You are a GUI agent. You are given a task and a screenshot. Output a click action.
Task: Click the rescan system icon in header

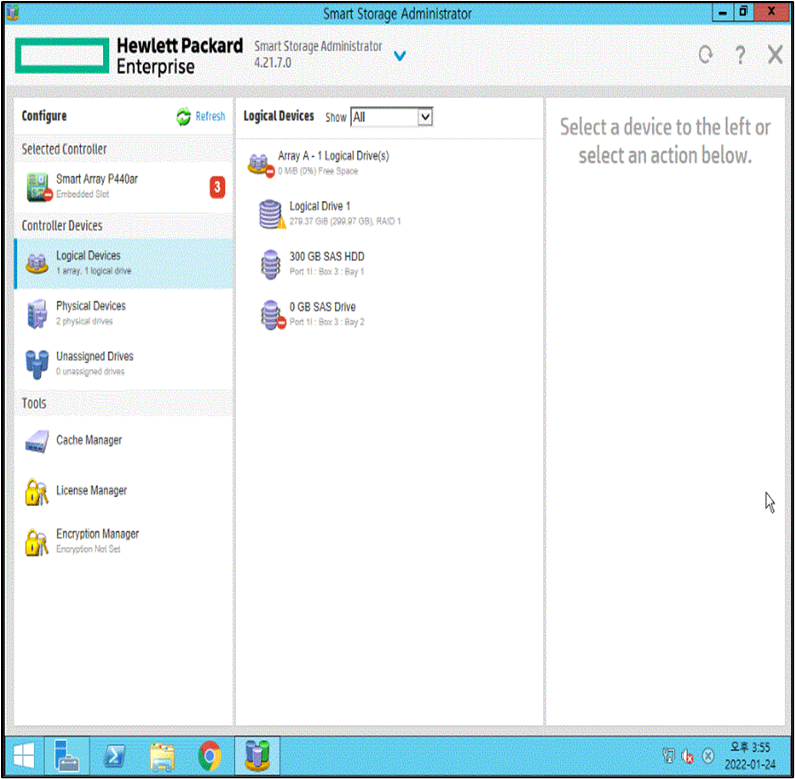point(705,54)
